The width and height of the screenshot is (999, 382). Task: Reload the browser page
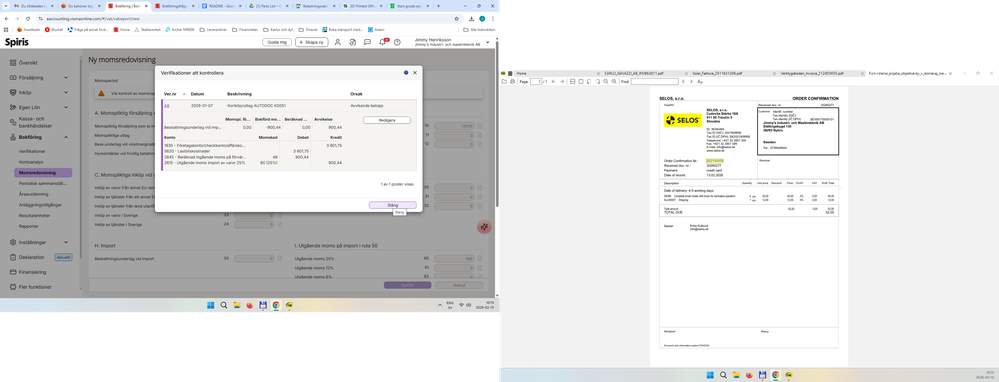click(x=27, y=18)
